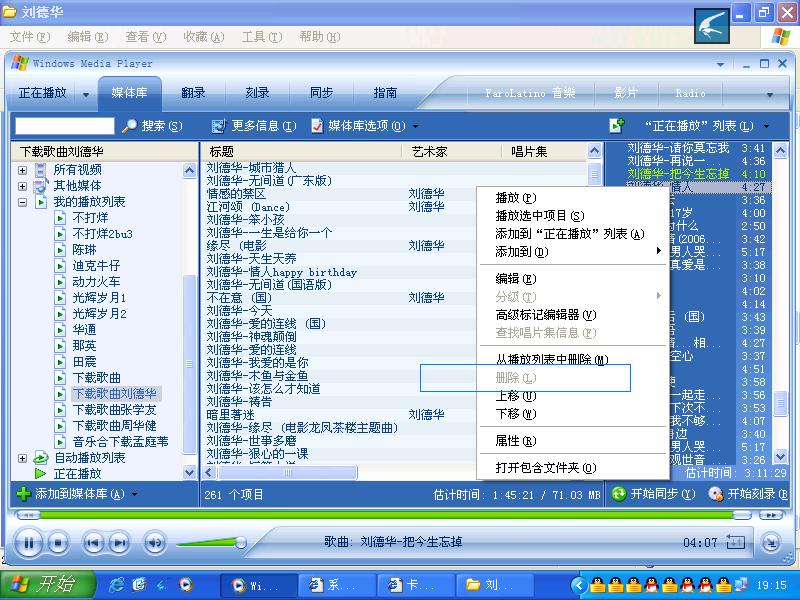The image size is (800, 600).
Task: Select the 田震 playlist icon
Action: [x=60, y=362]
